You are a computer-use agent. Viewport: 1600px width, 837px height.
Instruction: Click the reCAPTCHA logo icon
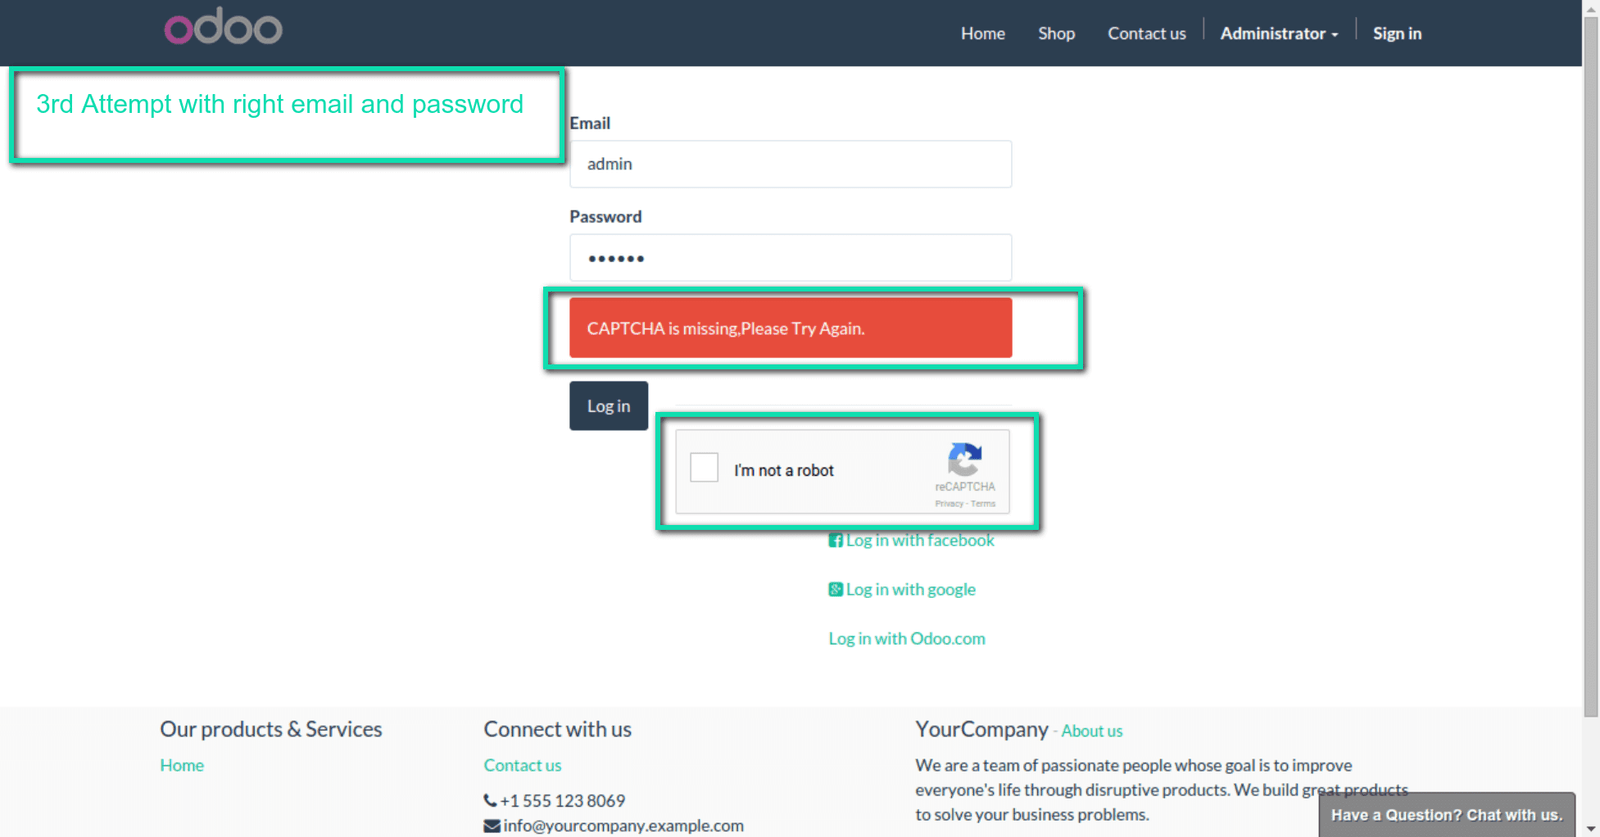965,460
